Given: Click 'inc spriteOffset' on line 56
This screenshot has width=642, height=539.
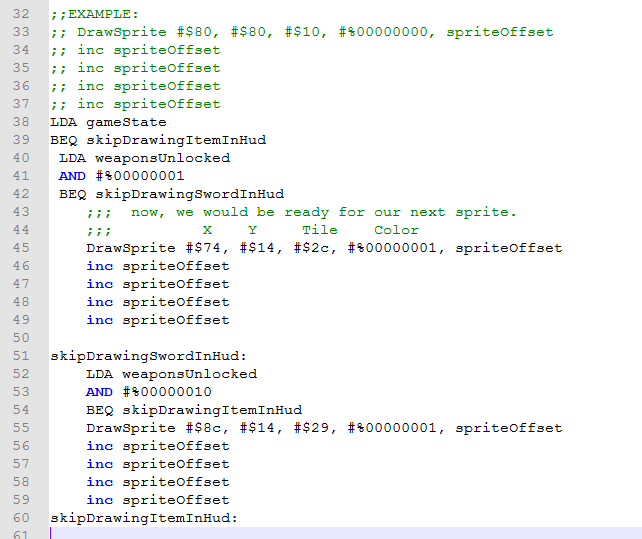Looking at the screenshot, I should tap(158, 446).
